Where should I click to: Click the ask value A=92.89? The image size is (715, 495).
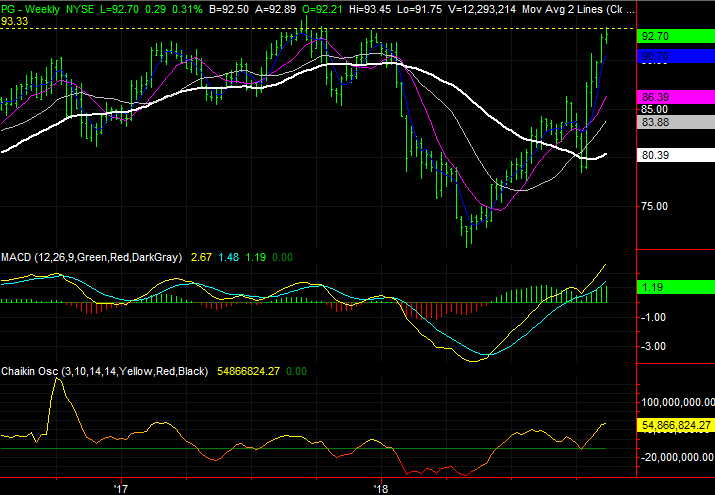click(276, 9)
